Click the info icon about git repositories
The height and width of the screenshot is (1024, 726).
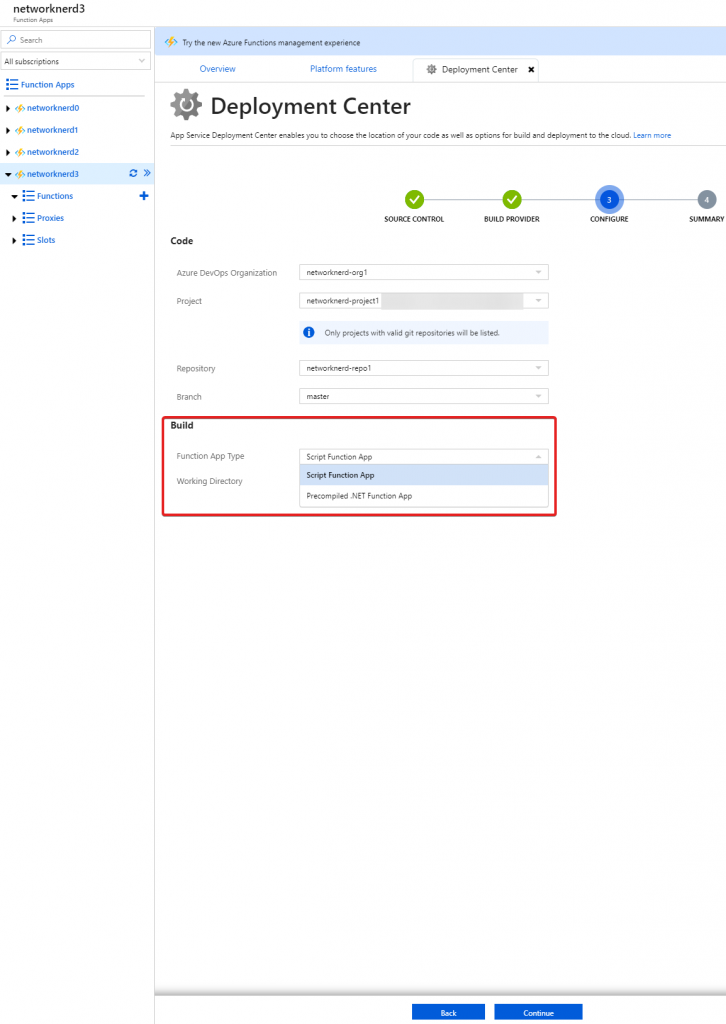click(x=309, y=332)
